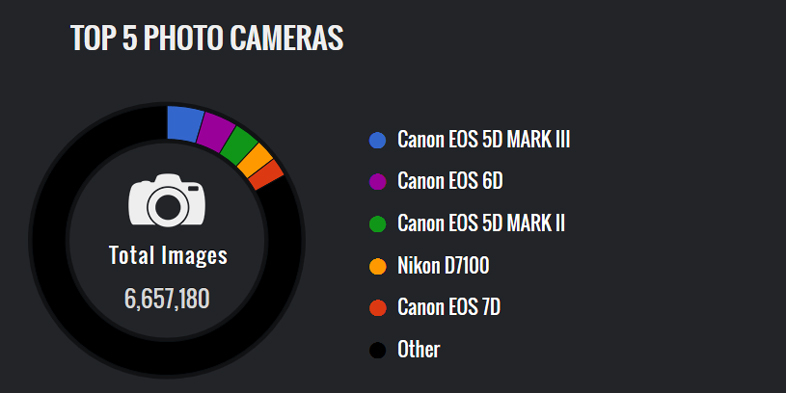This screenshot has width=786, height=393.
Task: Click the orange Nikon D7100 legend dot
Action: (x=377, y=266)
